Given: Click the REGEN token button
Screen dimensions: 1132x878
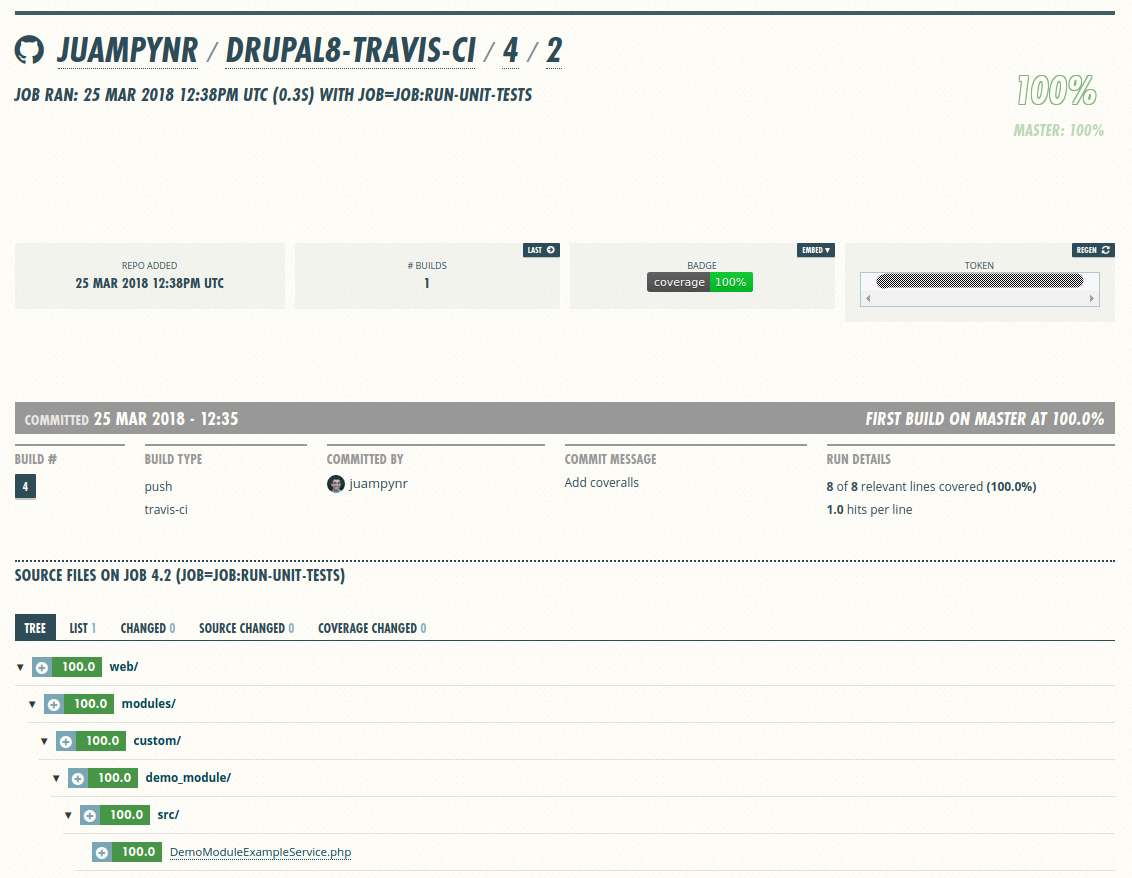Looking at the screenshot, I should click(1093, 250).
